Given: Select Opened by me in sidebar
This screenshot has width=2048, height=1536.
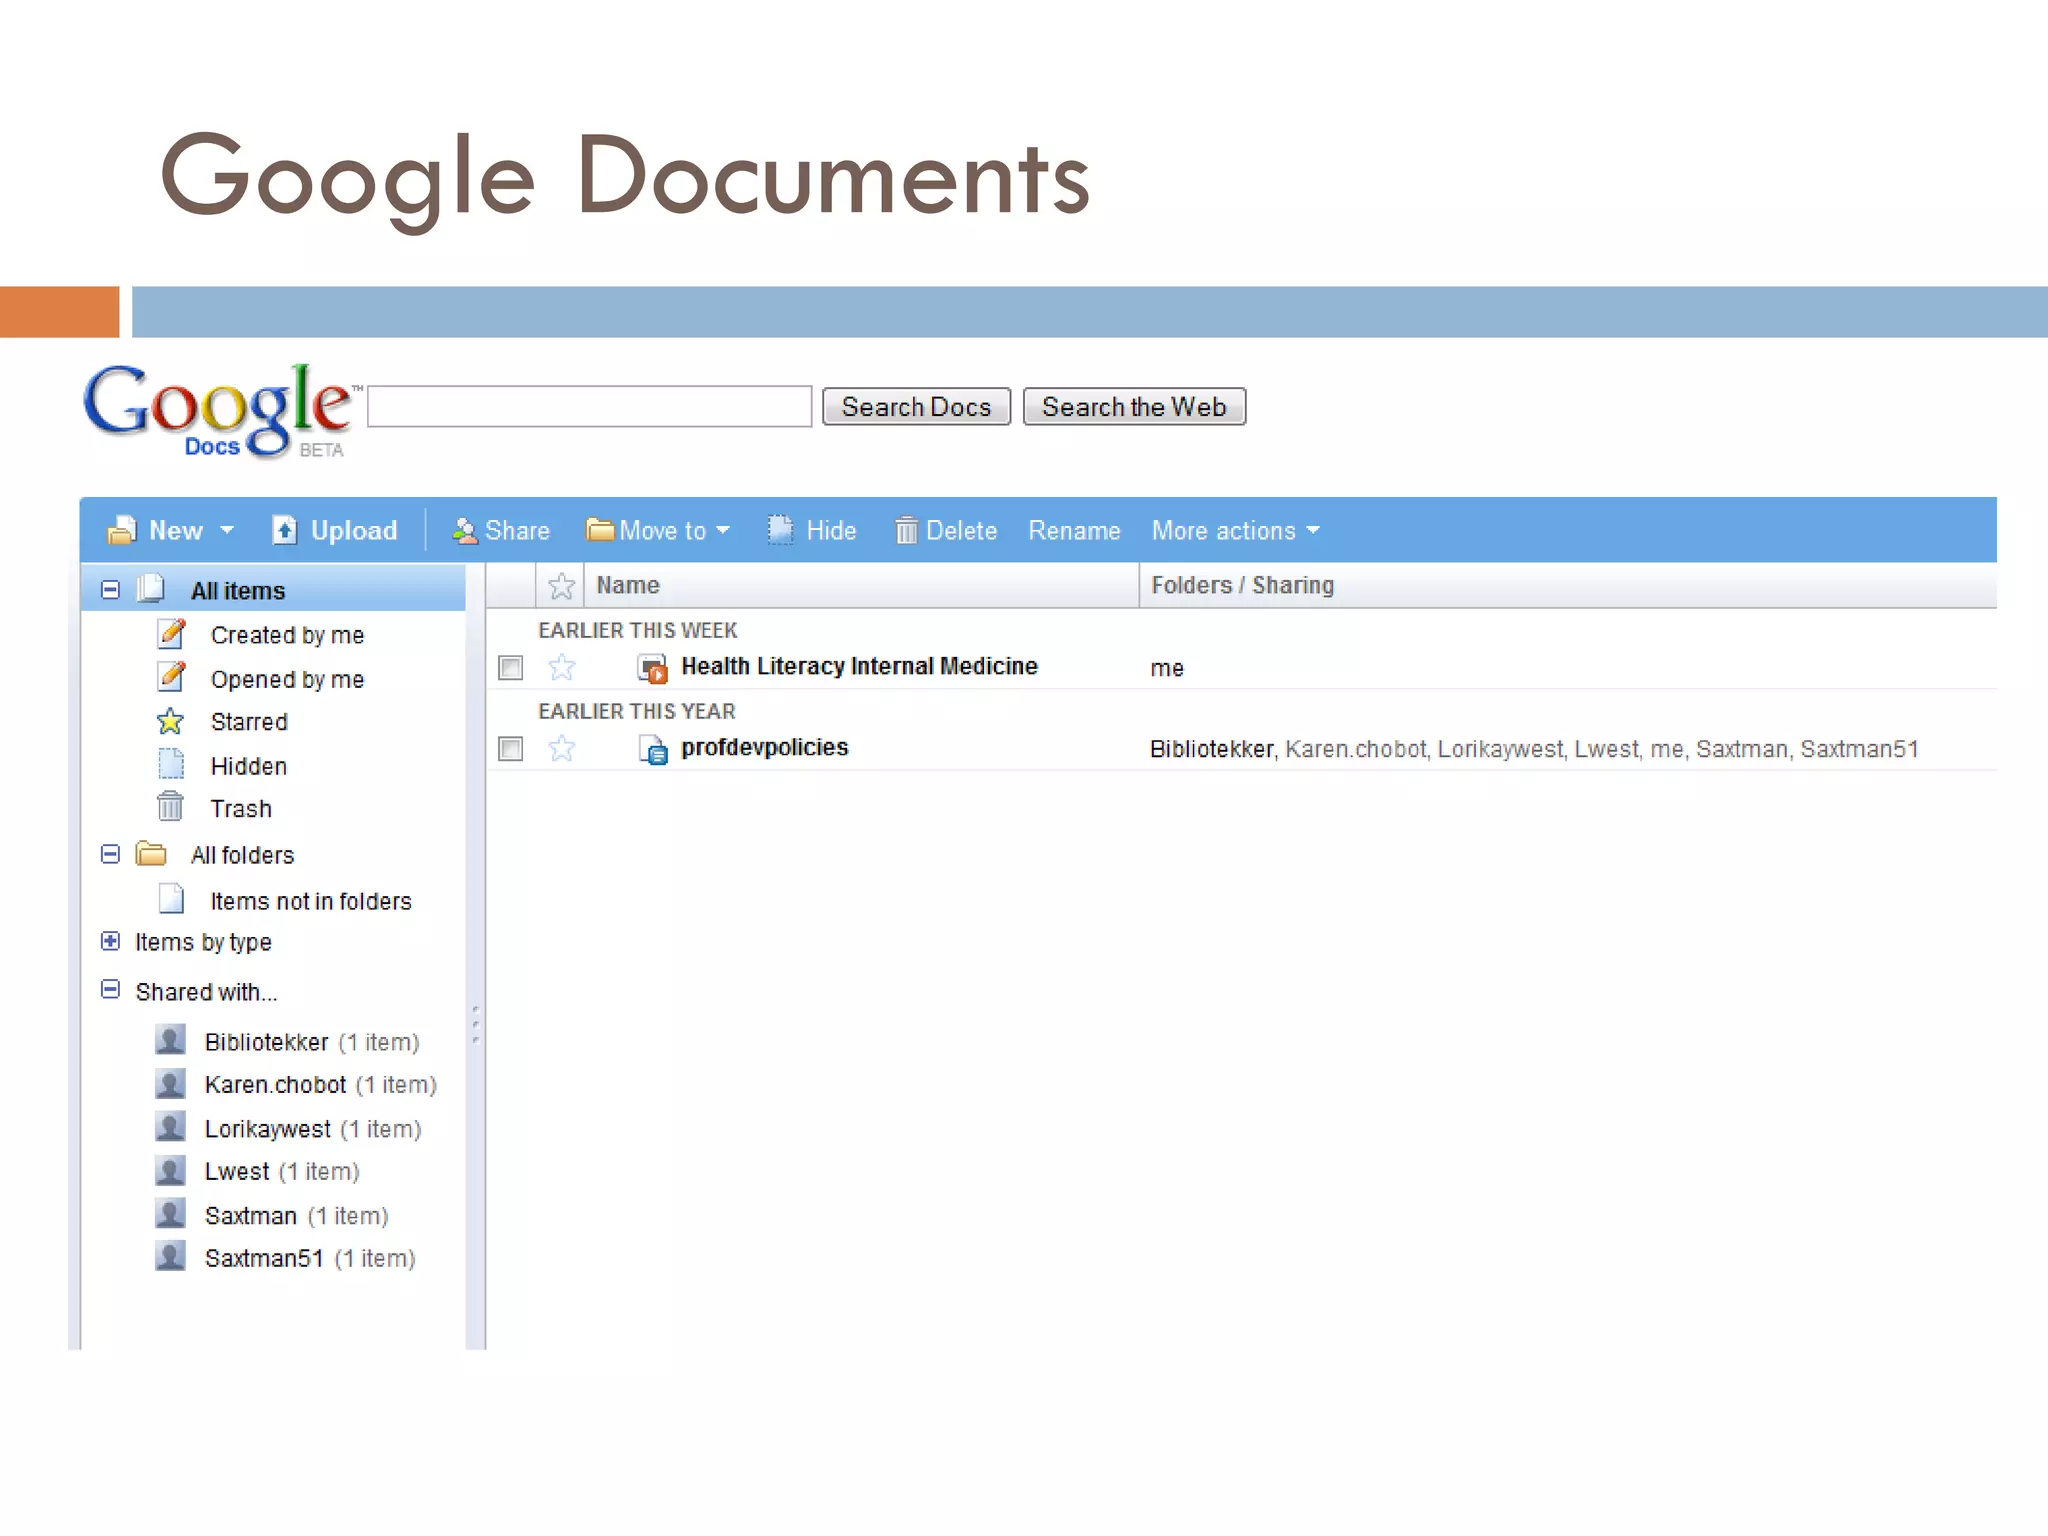Looking at the screenshot, I should (287, 679).
